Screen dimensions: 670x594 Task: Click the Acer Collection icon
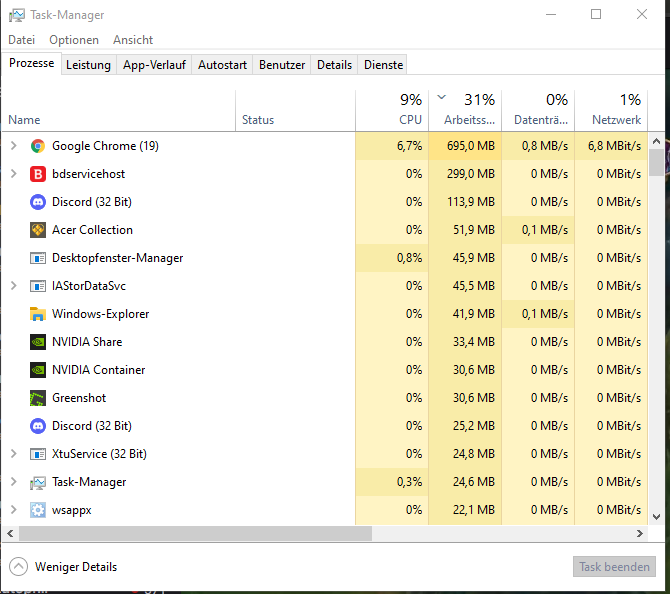click(x=38, y=230)
